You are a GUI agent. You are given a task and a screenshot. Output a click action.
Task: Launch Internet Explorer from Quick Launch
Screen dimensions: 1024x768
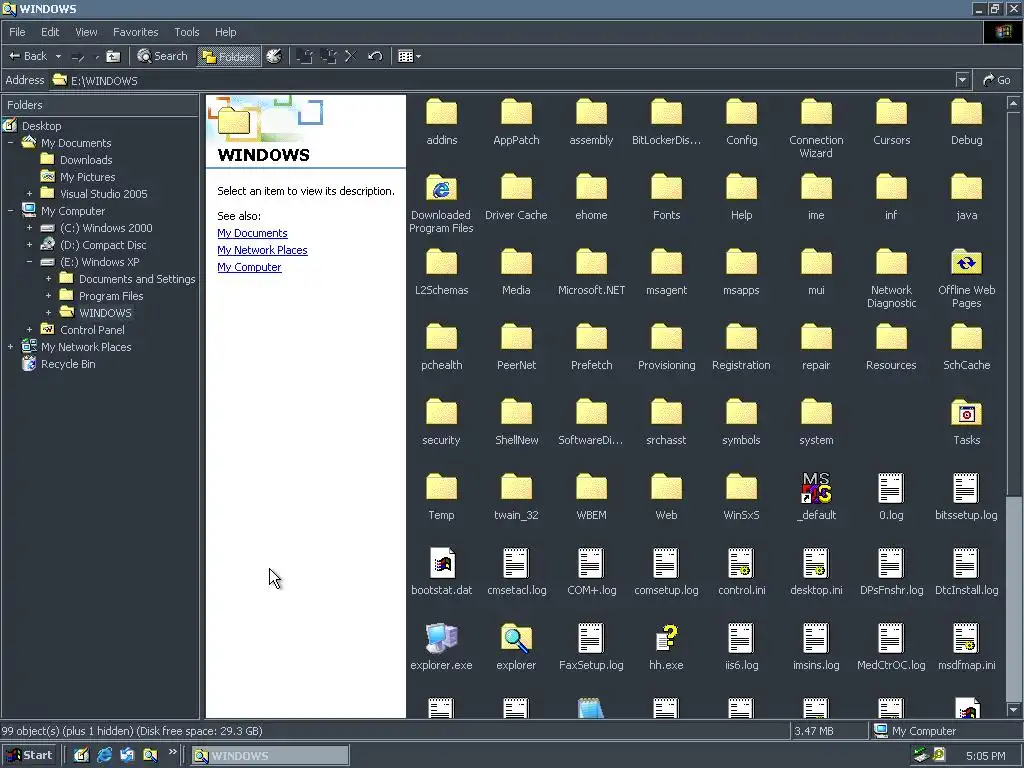[x=104, y=755]
